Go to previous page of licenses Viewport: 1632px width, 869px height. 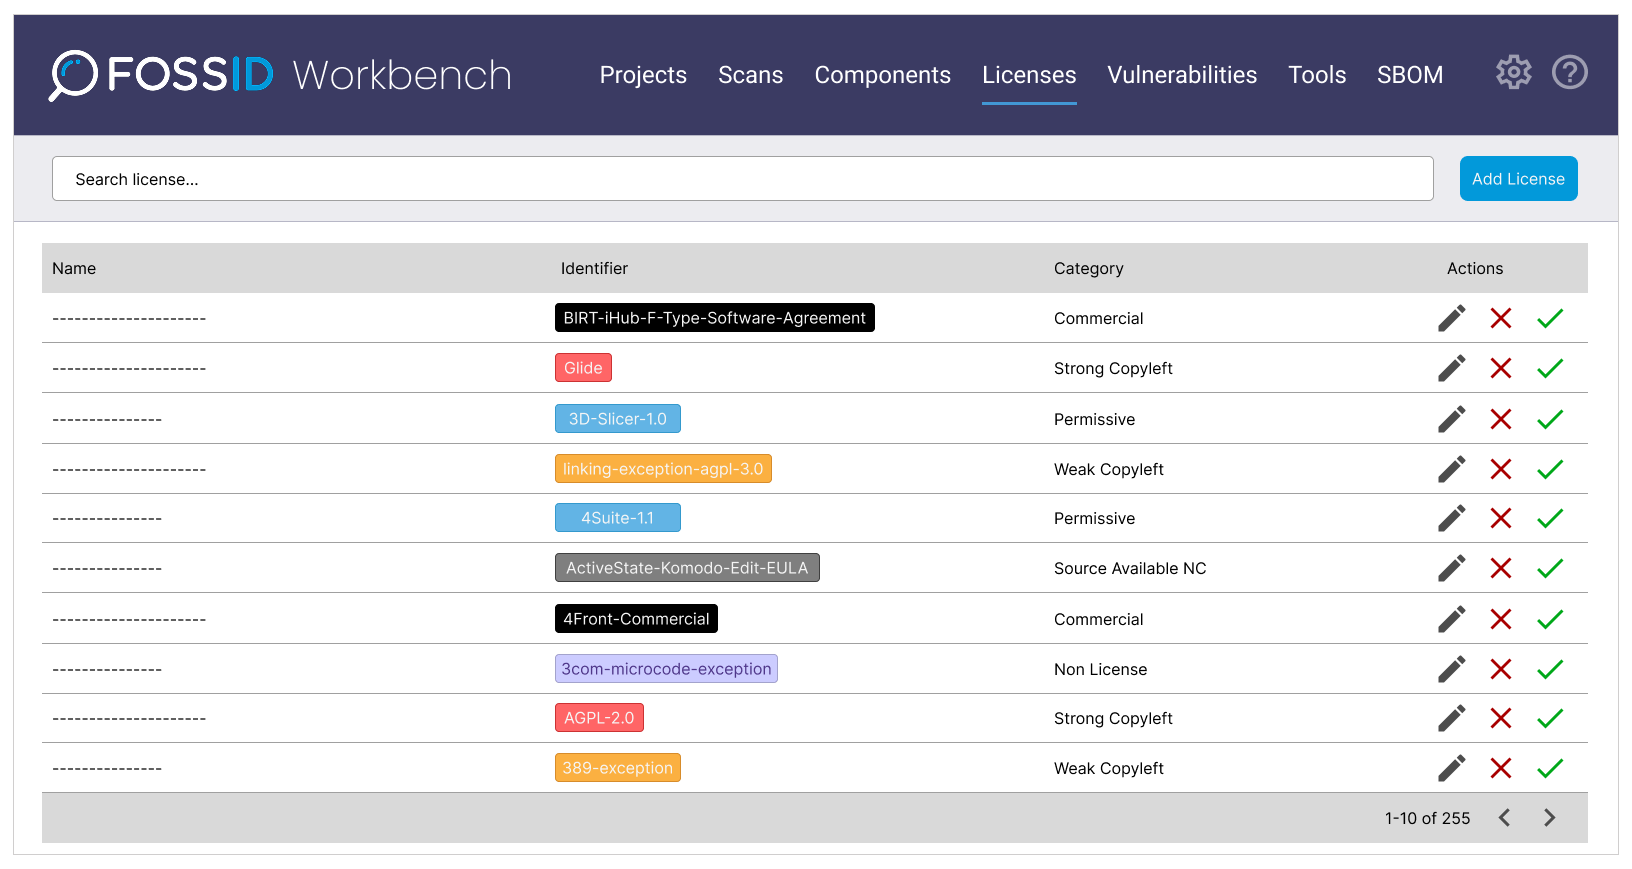point(1505,818)
